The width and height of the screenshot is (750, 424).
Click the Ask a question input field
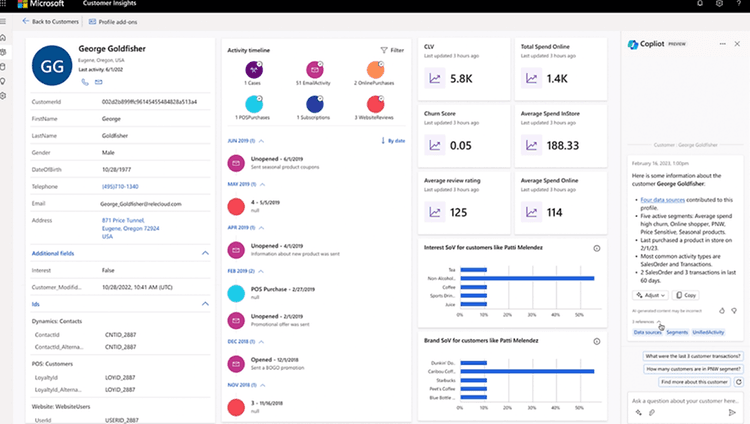tap(680, 400)
